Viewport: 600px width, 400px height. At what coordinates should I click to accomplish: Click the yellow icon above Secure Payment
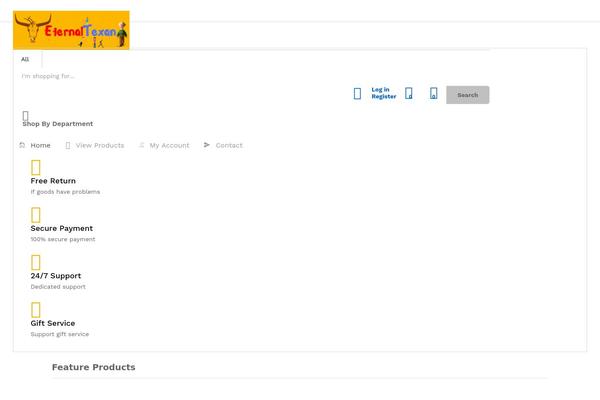tap(36, 215)
